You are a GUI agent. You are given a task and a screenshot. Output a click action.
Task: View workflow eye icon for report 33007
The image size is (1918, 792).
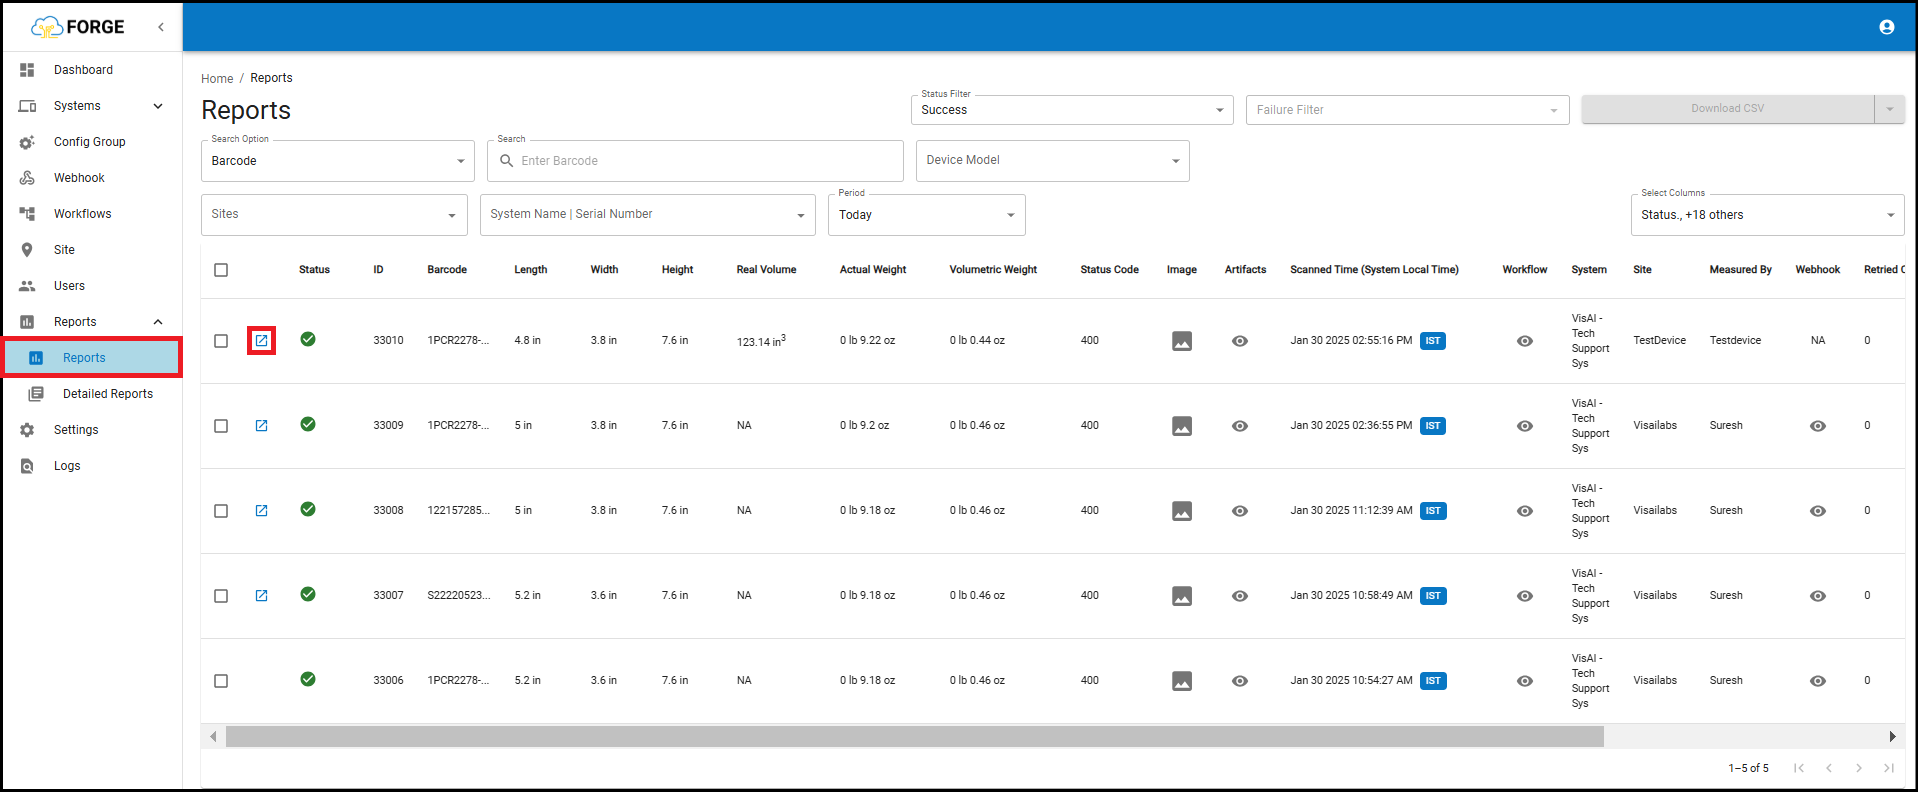pos(1524,596)
